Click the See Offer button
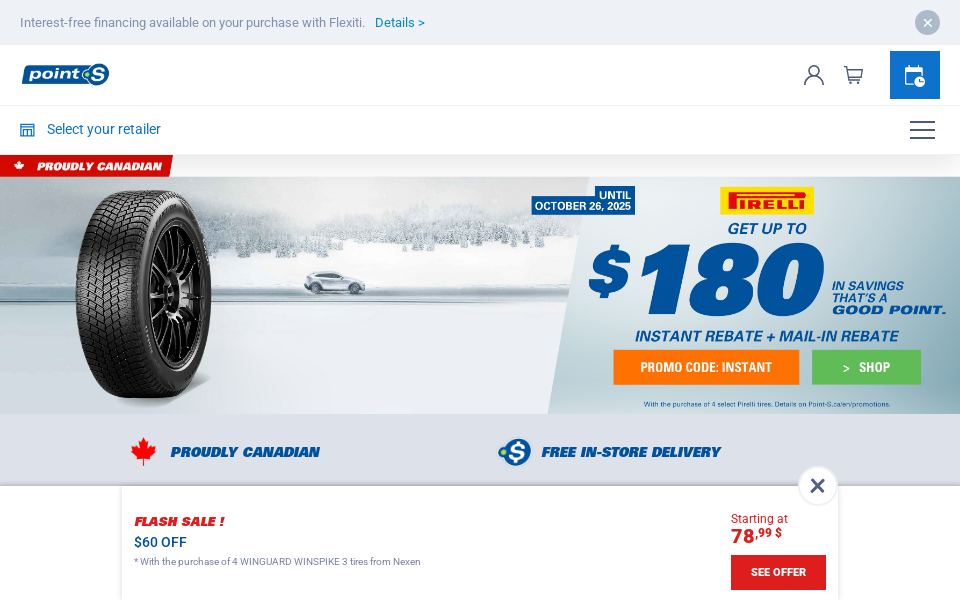 click(x=778, y=572)
